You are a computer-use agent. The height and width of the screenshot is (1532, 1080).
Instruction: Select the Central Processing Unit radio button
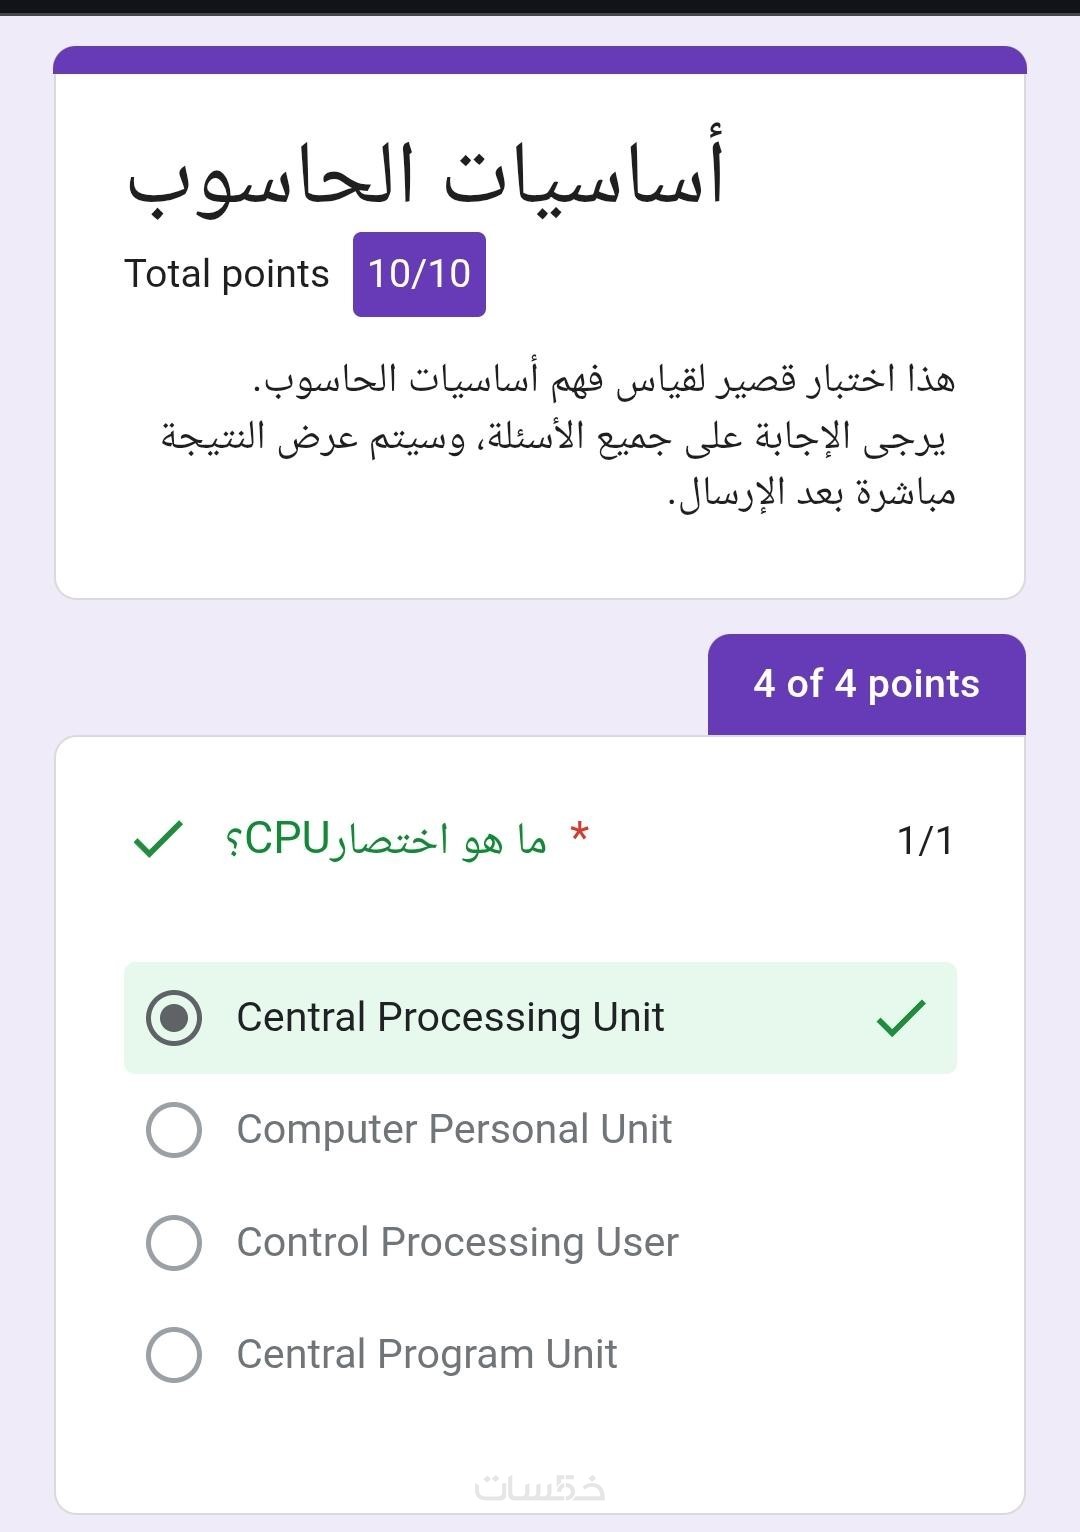tap(174, 1018)
